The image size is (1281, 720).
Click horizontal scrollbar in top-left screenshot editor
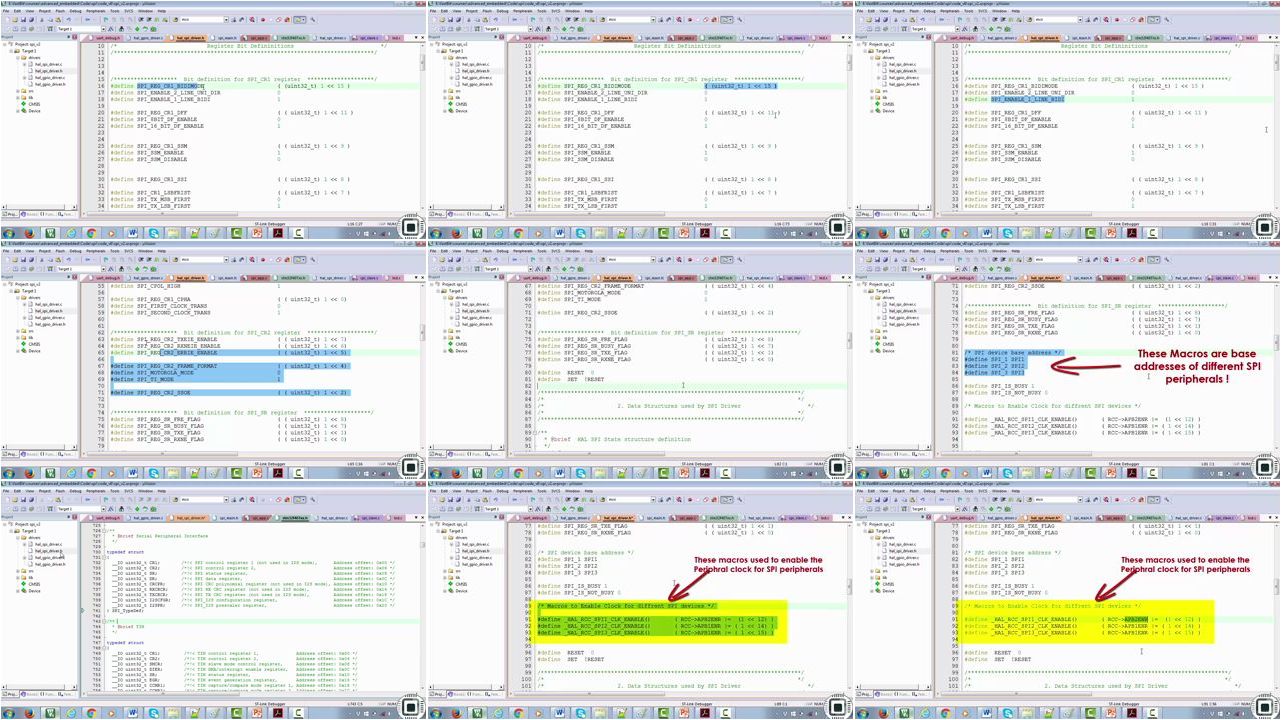pos(160,213)
